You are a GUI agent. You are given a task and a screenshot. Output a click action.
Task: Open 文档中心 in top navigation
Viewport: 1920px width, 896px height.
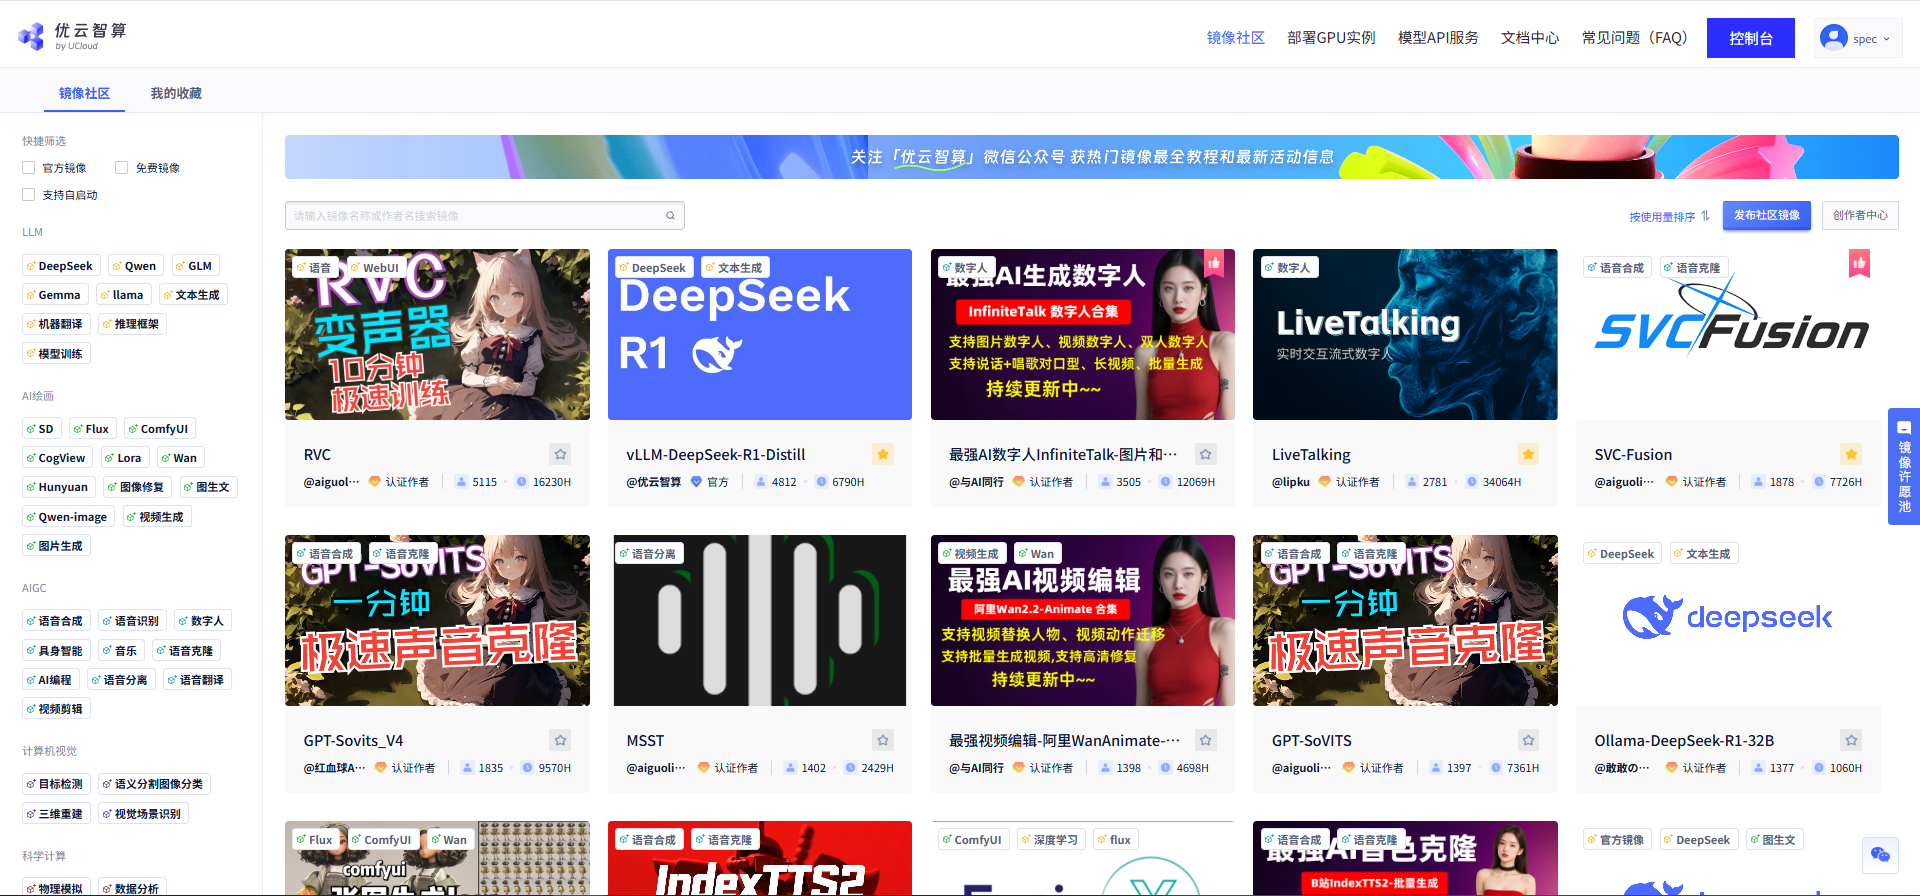pyautogui.click(x=1530, y=38)
